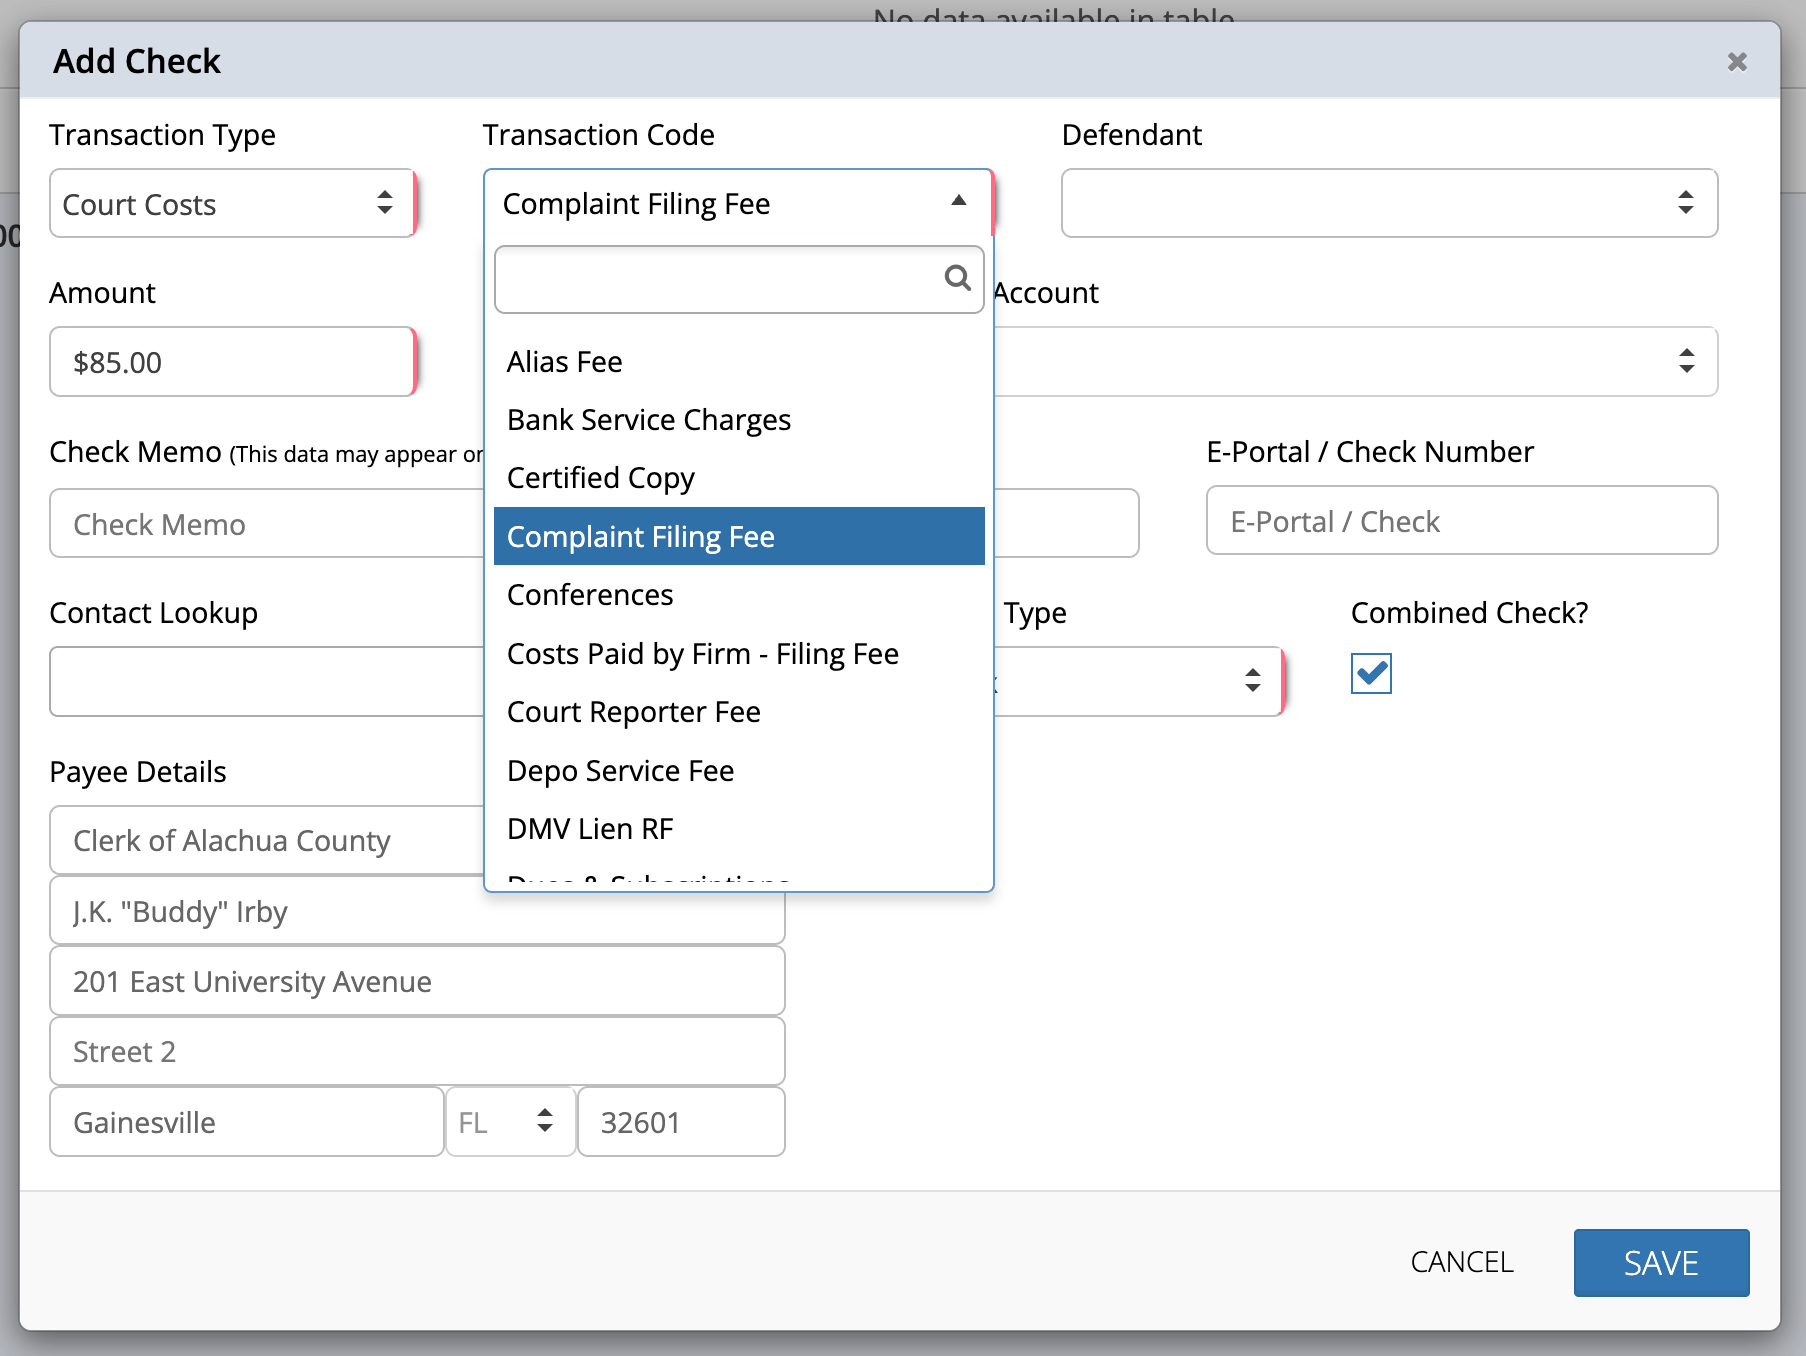Screen dimensions: 1806x1356
Task: Click the Amount field showing $85.00
Action: (232, 362)
